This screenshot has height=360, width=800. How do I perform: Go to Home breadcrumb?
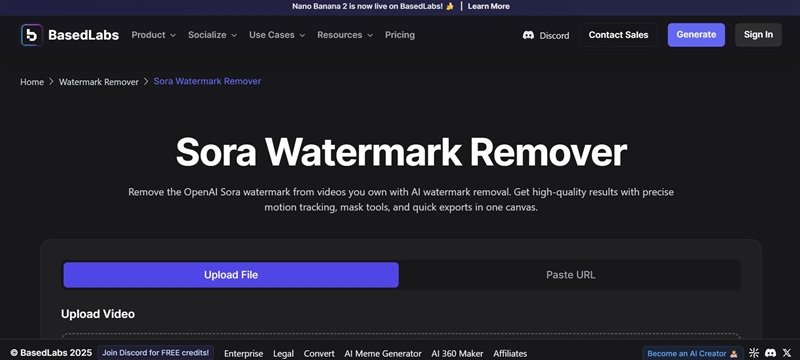(x=32, y=82)
